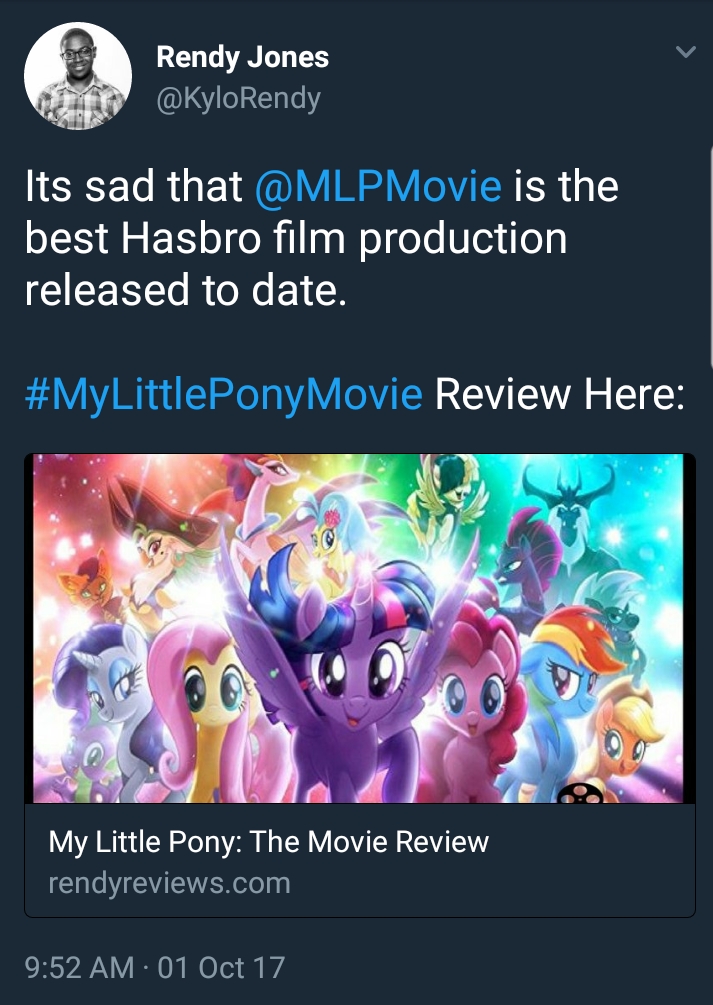Click the "best Hasbro film production" tweet text
Screen dimensions: 713x1005
(295, 239)
